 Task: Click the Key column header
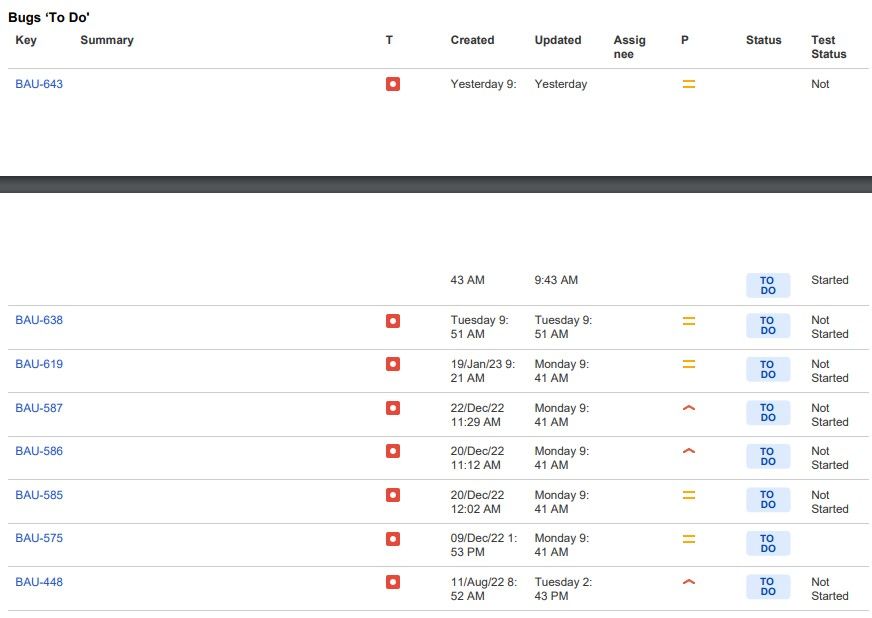pyautogui.click(x=26, y=40)
